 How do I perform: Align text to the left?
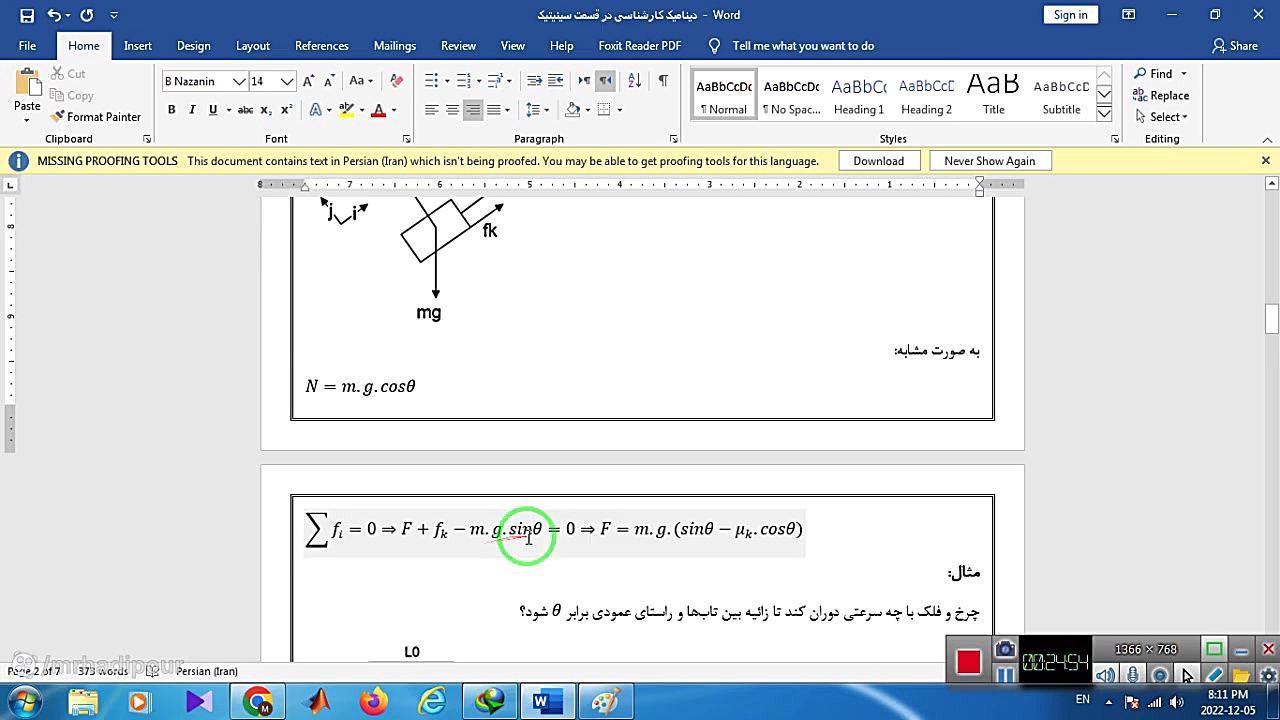pos(431,110)
